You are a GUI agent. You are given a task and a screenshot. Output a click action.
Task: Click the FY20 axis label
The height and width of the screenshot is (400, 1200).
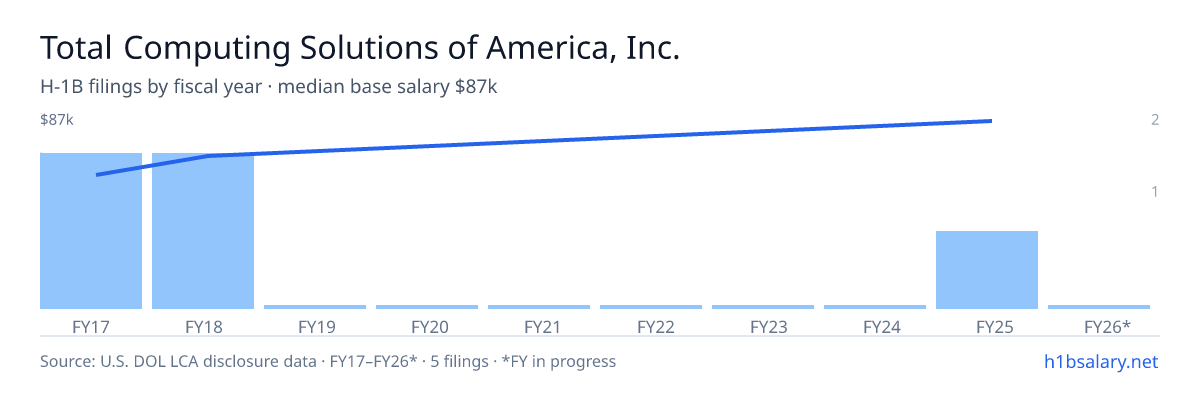(427, 326)
